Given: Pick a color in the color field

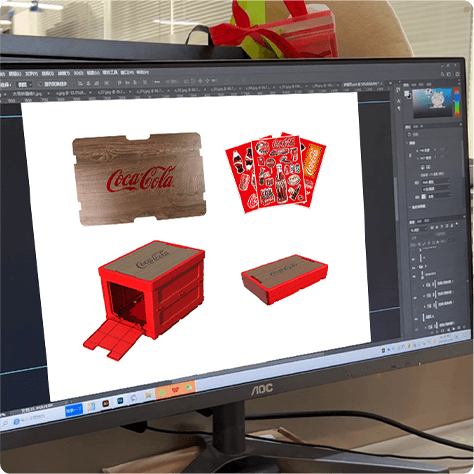Looking at the screenshot, I should 433,103.
